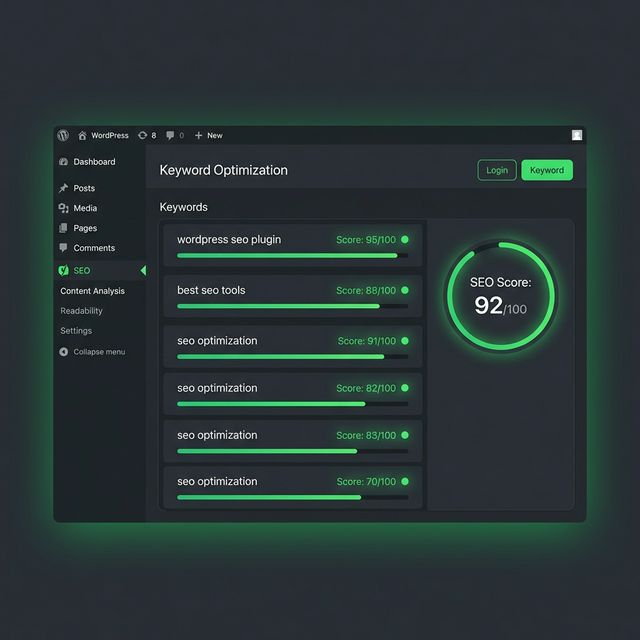The width and height of the screenshot is (640, 640).
Task: Open Readability submenu item
Action: (x=81, y=311)
